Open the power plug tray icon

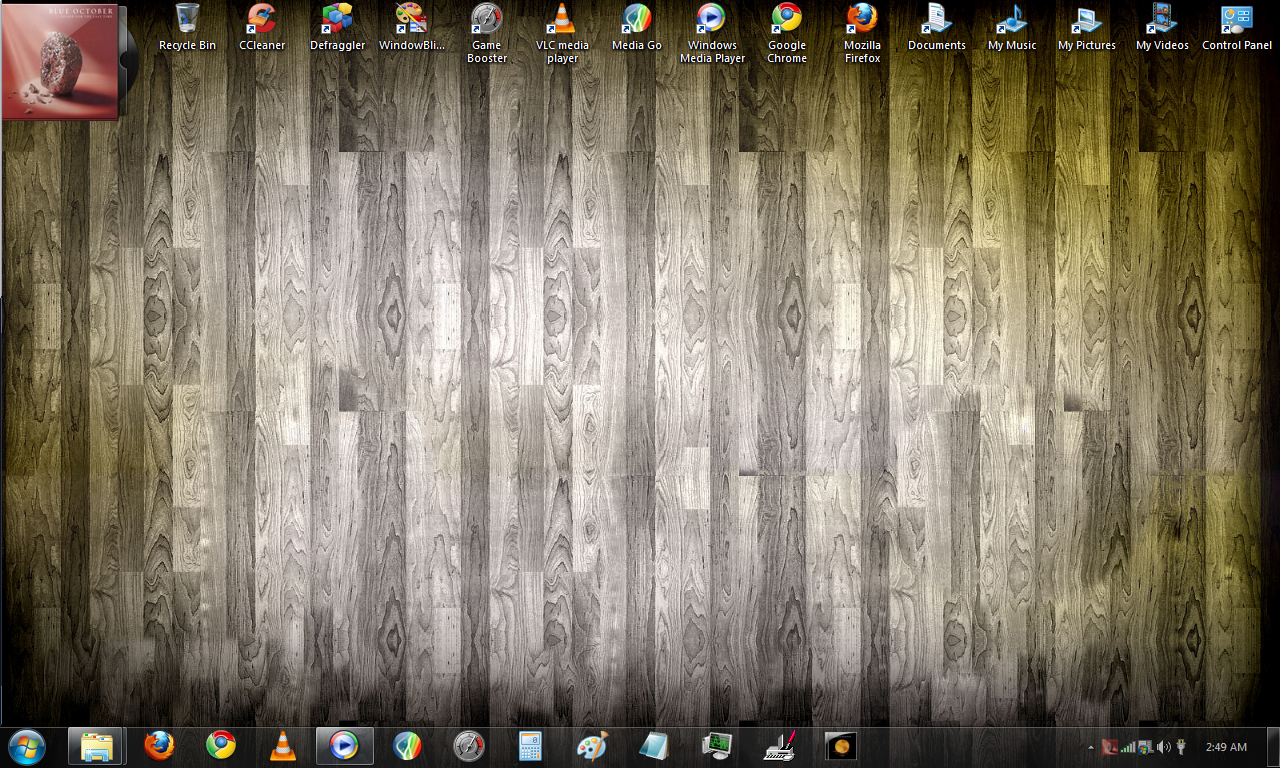(x=1182, y=747)
